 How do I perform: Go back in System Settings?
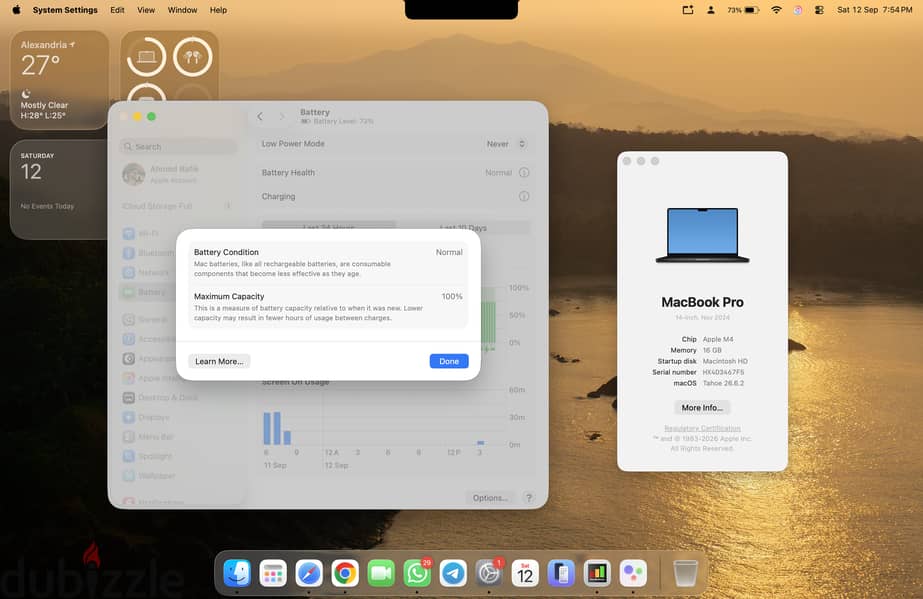pyautogui.click(x=260, y=117)
